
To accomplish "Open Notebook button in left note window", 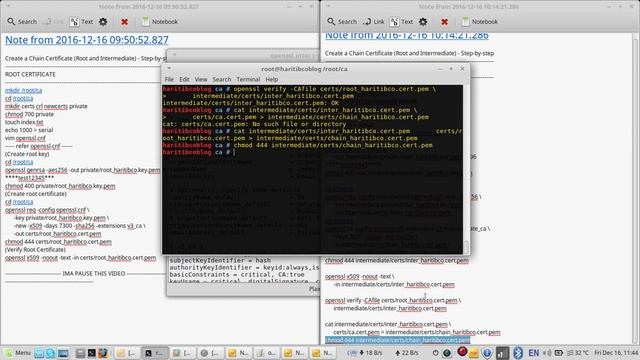I will (x=160, y=22).
